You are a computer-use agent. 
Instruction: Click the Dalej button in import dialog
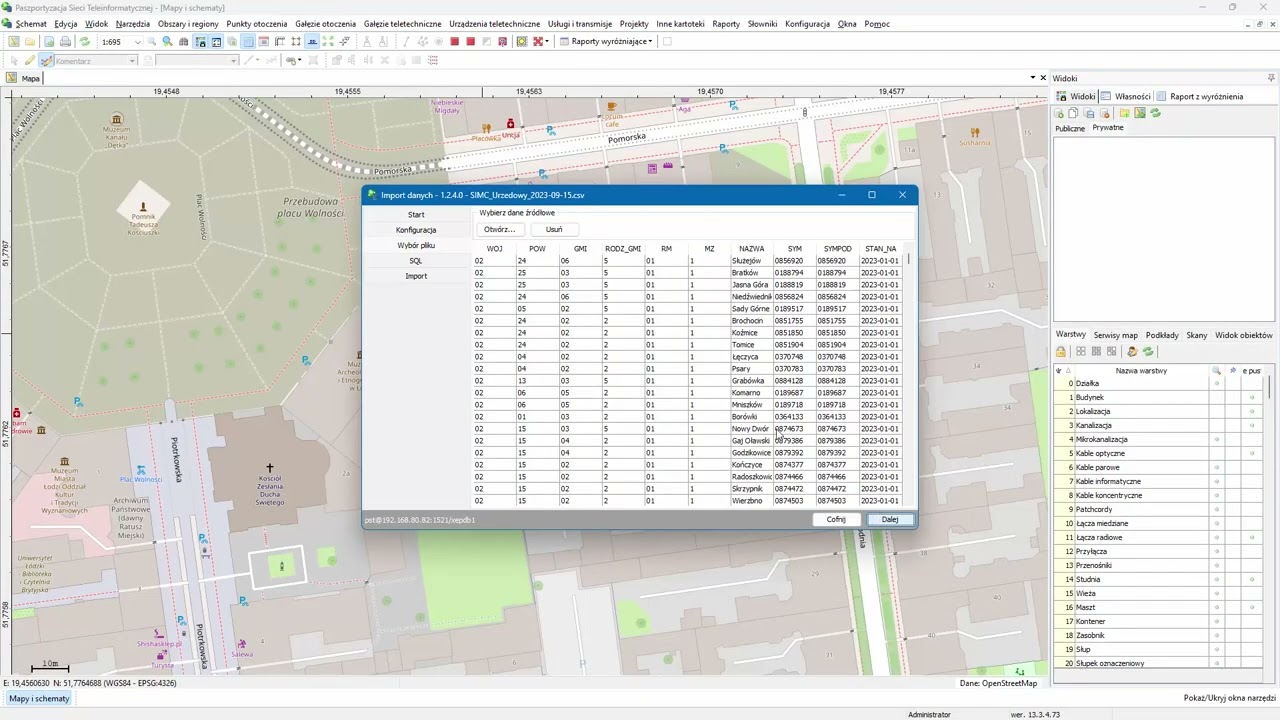(x=890, y=520)
